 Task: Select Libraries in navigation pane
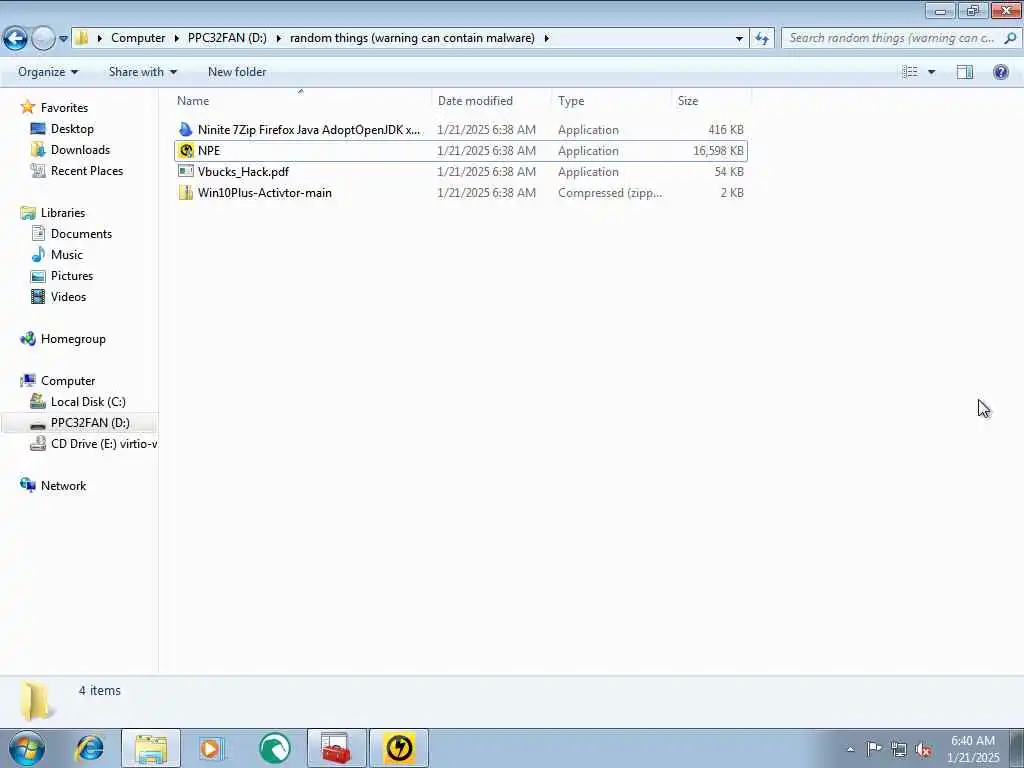click(x=63, y=213)
